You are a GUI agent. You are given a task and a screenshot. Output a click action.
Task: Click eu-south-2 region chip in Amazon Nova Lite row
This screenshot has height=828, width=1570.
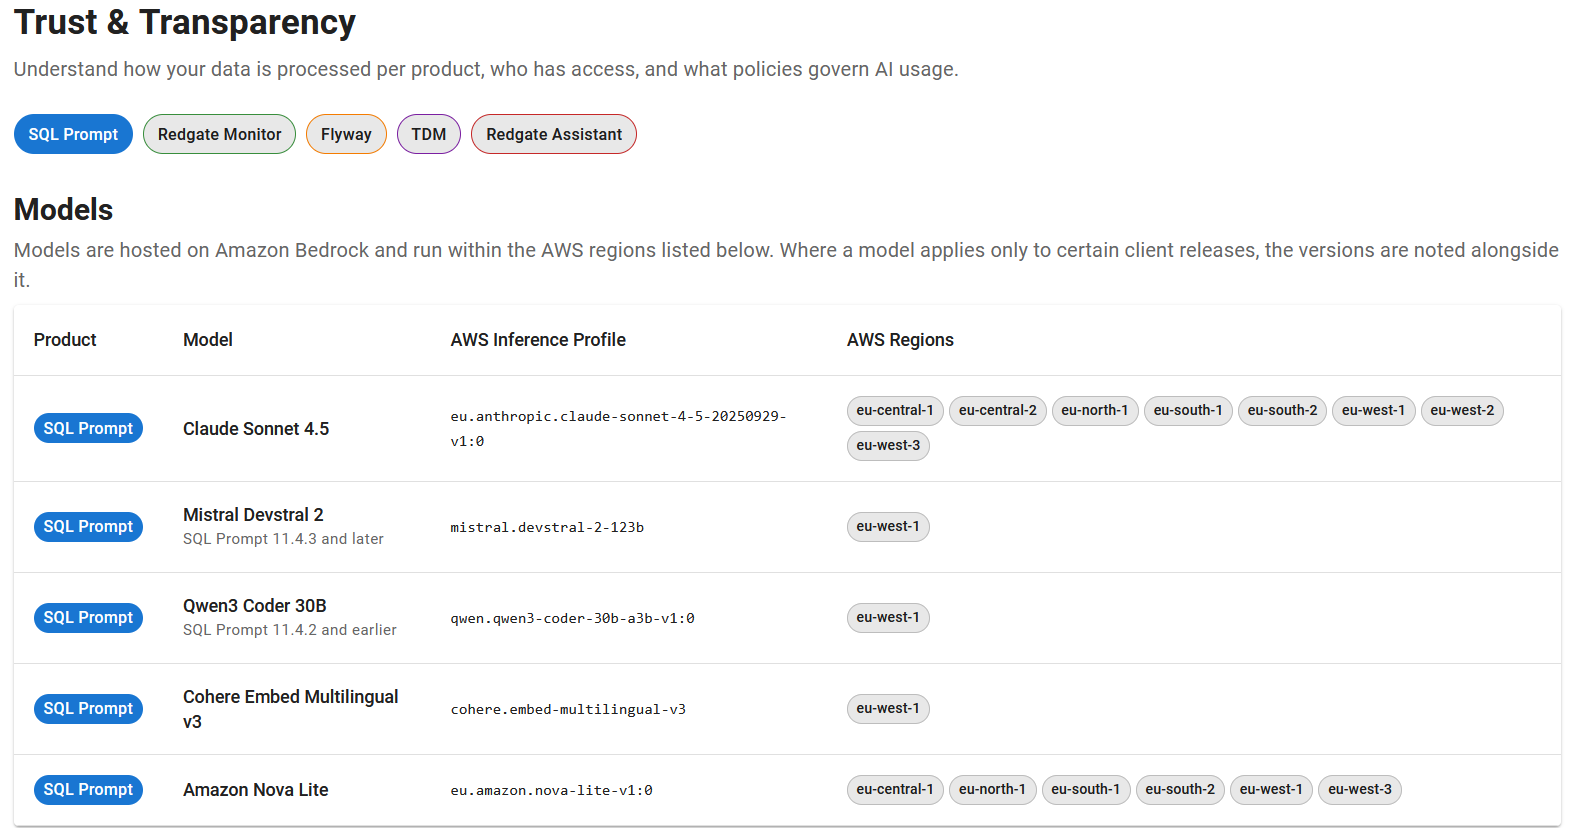[1180, 790]
